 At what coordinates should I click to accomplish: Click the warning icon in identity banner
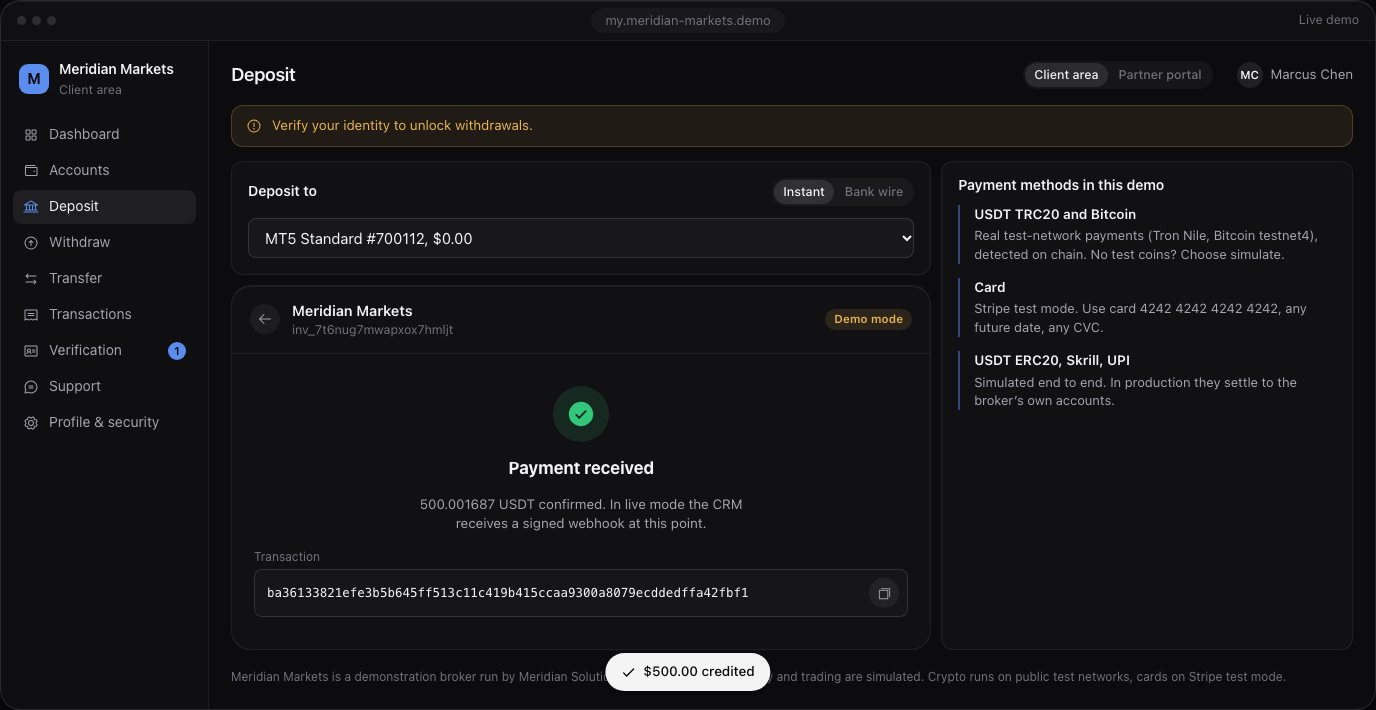(253, 126)
